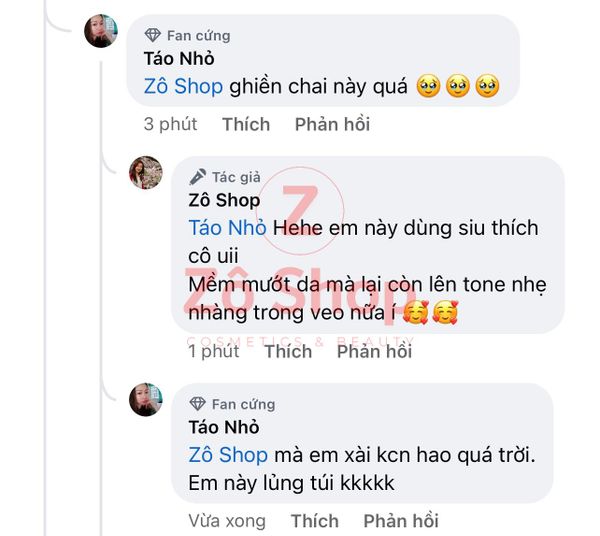
Task: Click the 'Vừa xong' timestamp
Action: pyautogui.click(x=227, y=521)
